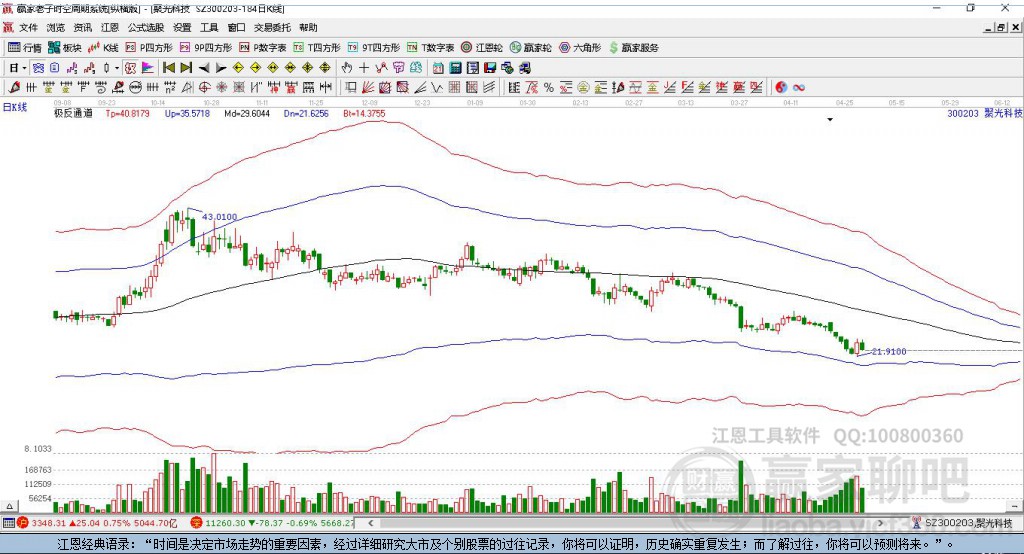The image size is (1024, 554).
Task: Launch the 江恩轮 Gann wheel
Action: click(x=482, y=48)
